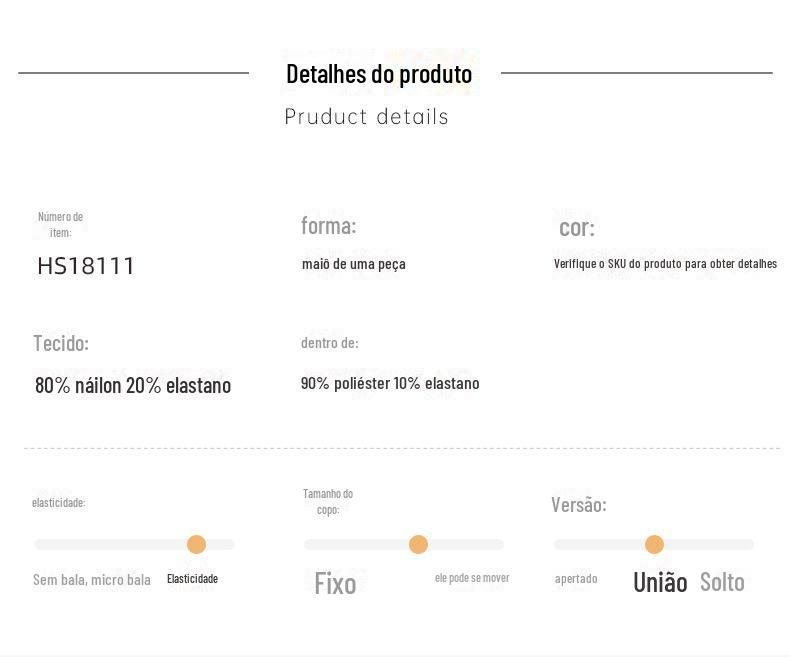Click the 'Pruduct details' subtitle
This screenshot has height=657, width=790.
[367, 117]
